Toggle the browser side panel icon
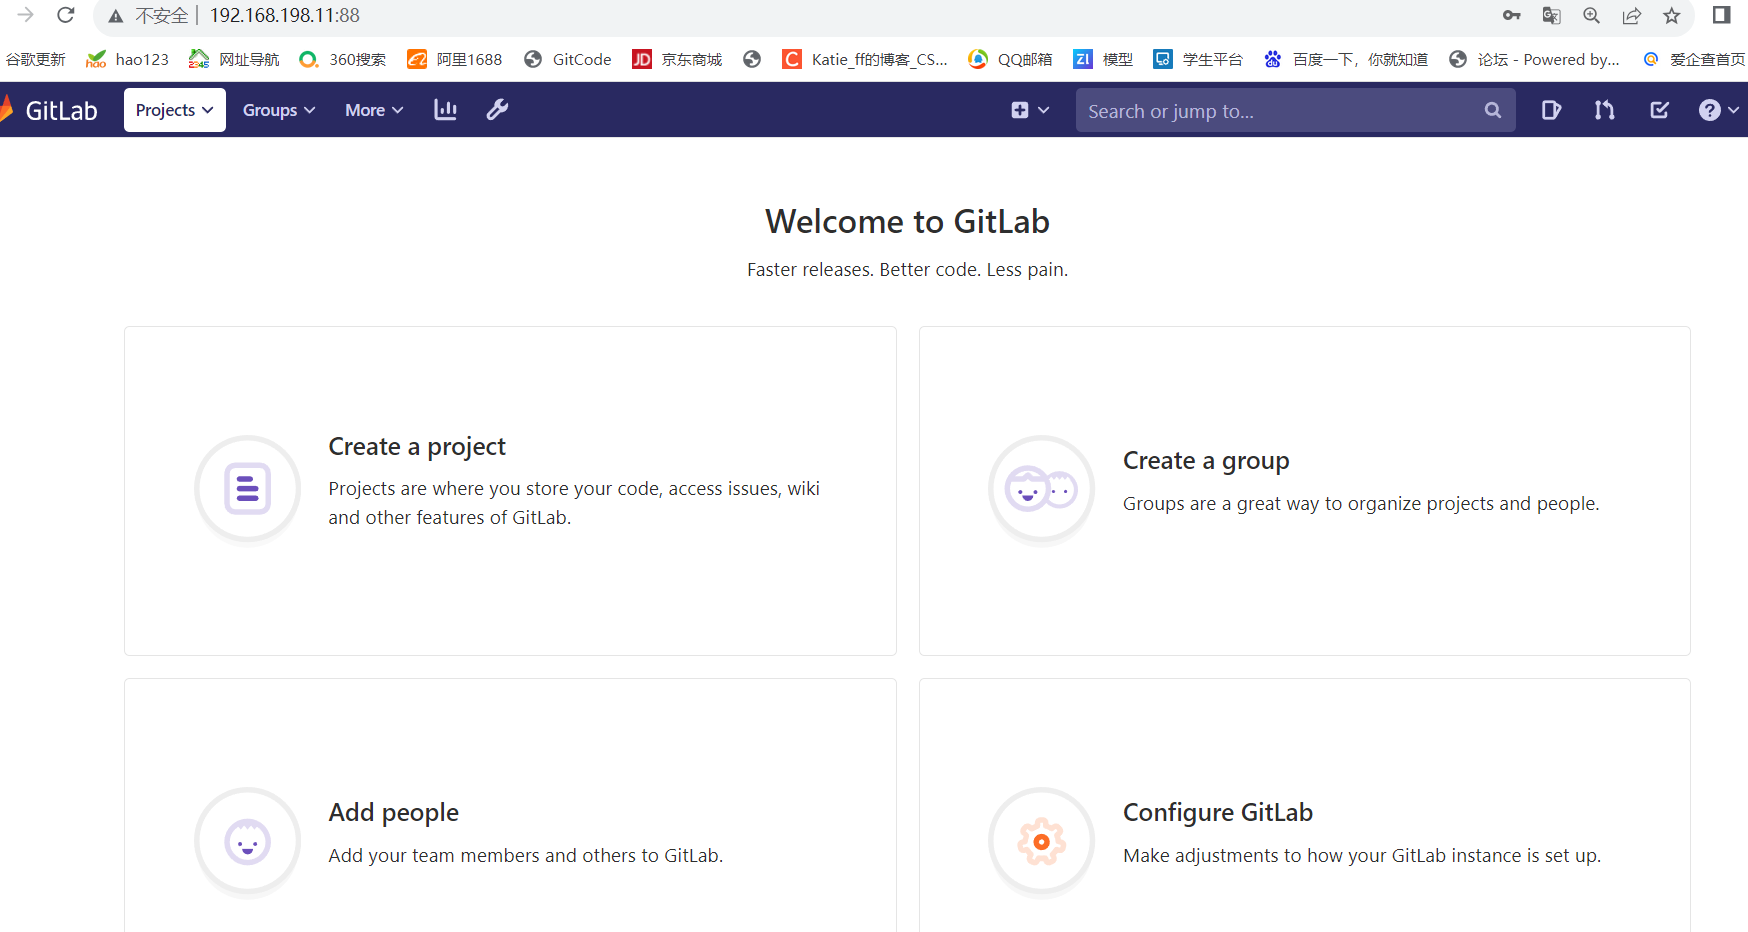This screenshot has height=932, width=1748. [1721, 15]
